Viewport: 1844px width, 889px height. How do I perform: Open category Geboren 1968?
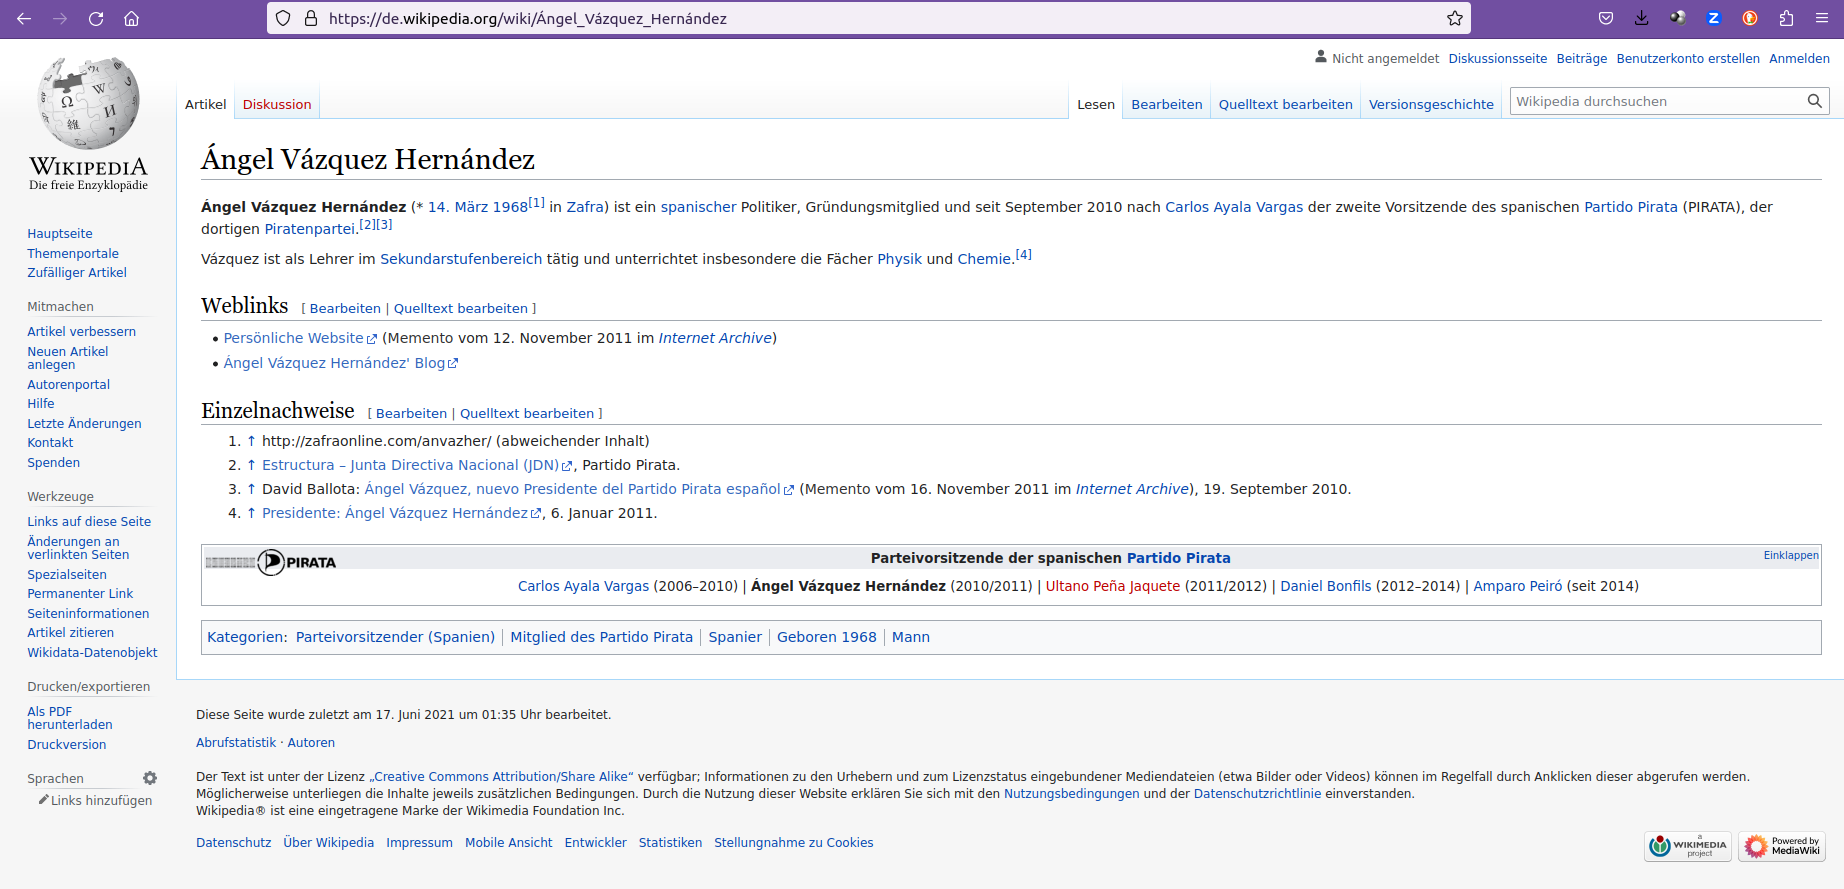click(x=826, y=637)
